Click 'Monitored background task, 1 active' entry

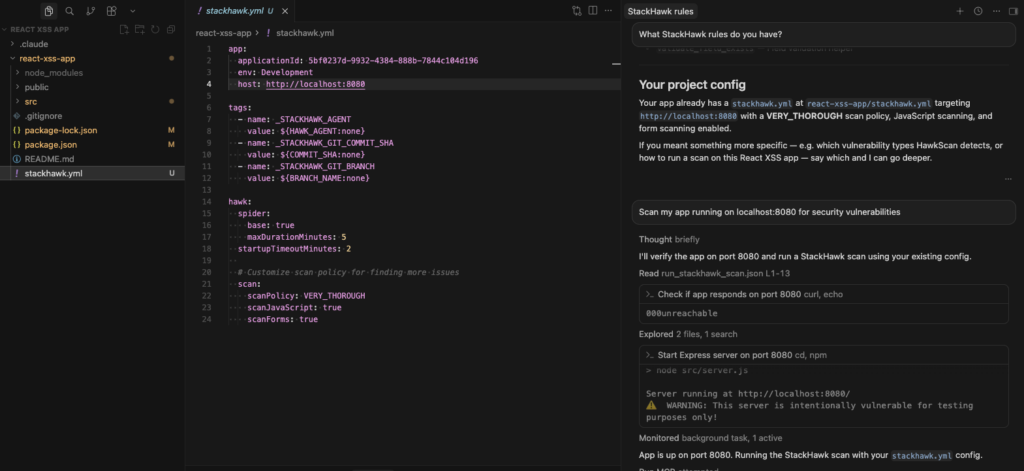click(x=710, y=438)
